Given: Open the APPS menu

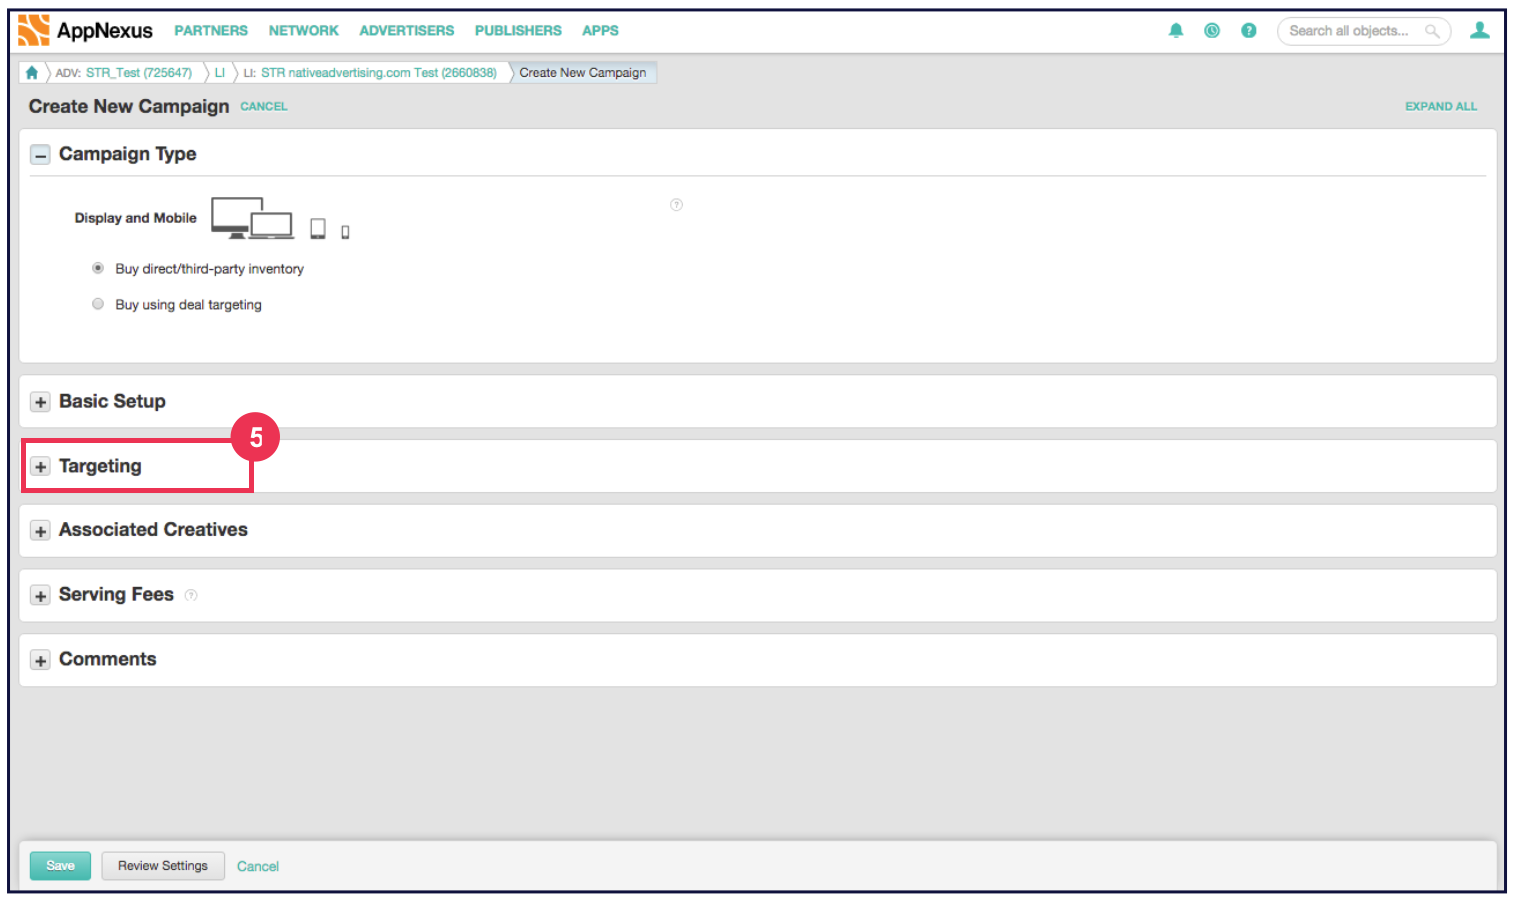Looking at the screenshot, I should click(x=600, y=31).
